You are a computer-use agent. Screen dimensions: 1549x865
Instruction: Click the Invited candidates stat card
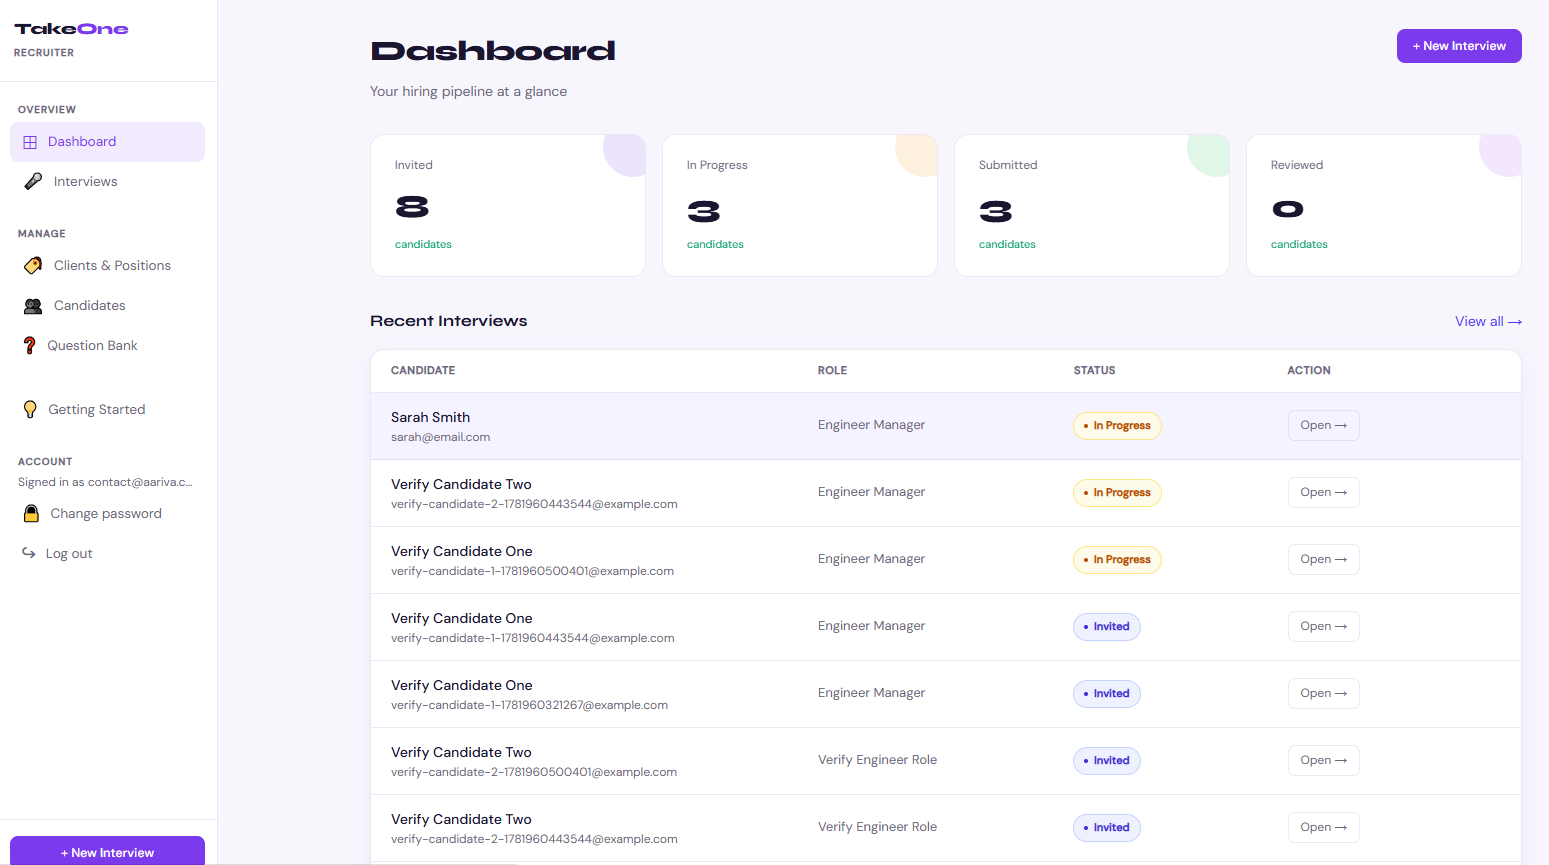click(x=508, y=205)
